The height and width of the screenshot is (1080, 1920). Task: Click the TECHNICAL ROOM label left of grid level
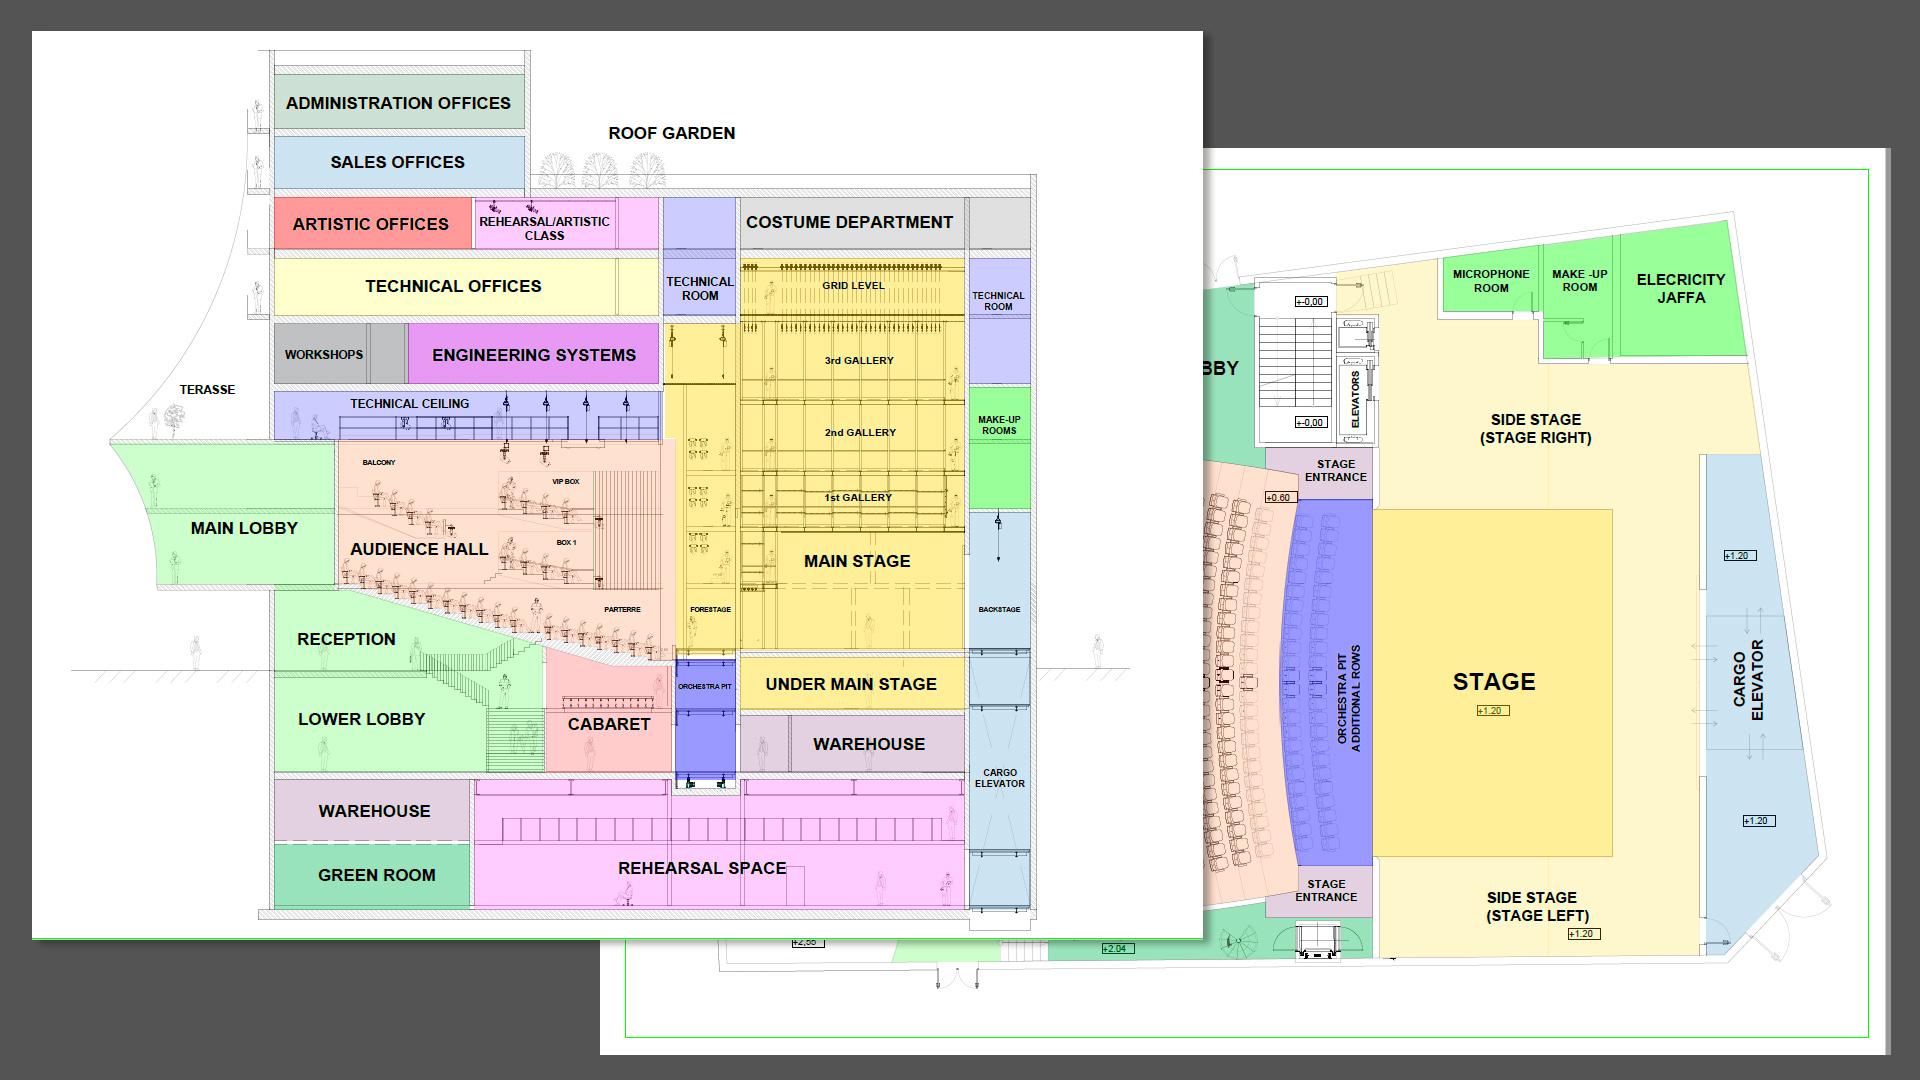pos(700,288)
